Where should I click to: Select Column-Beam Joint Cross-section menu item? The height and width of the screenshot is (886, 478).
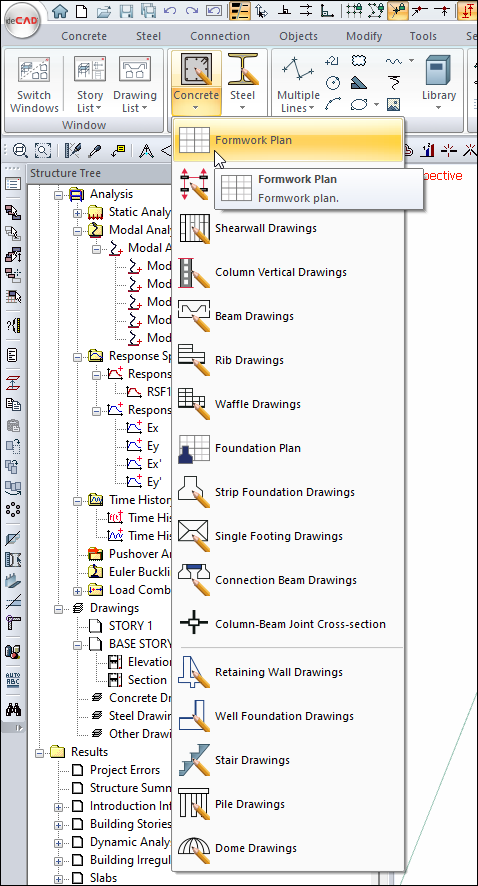click(x=288, y=625)
